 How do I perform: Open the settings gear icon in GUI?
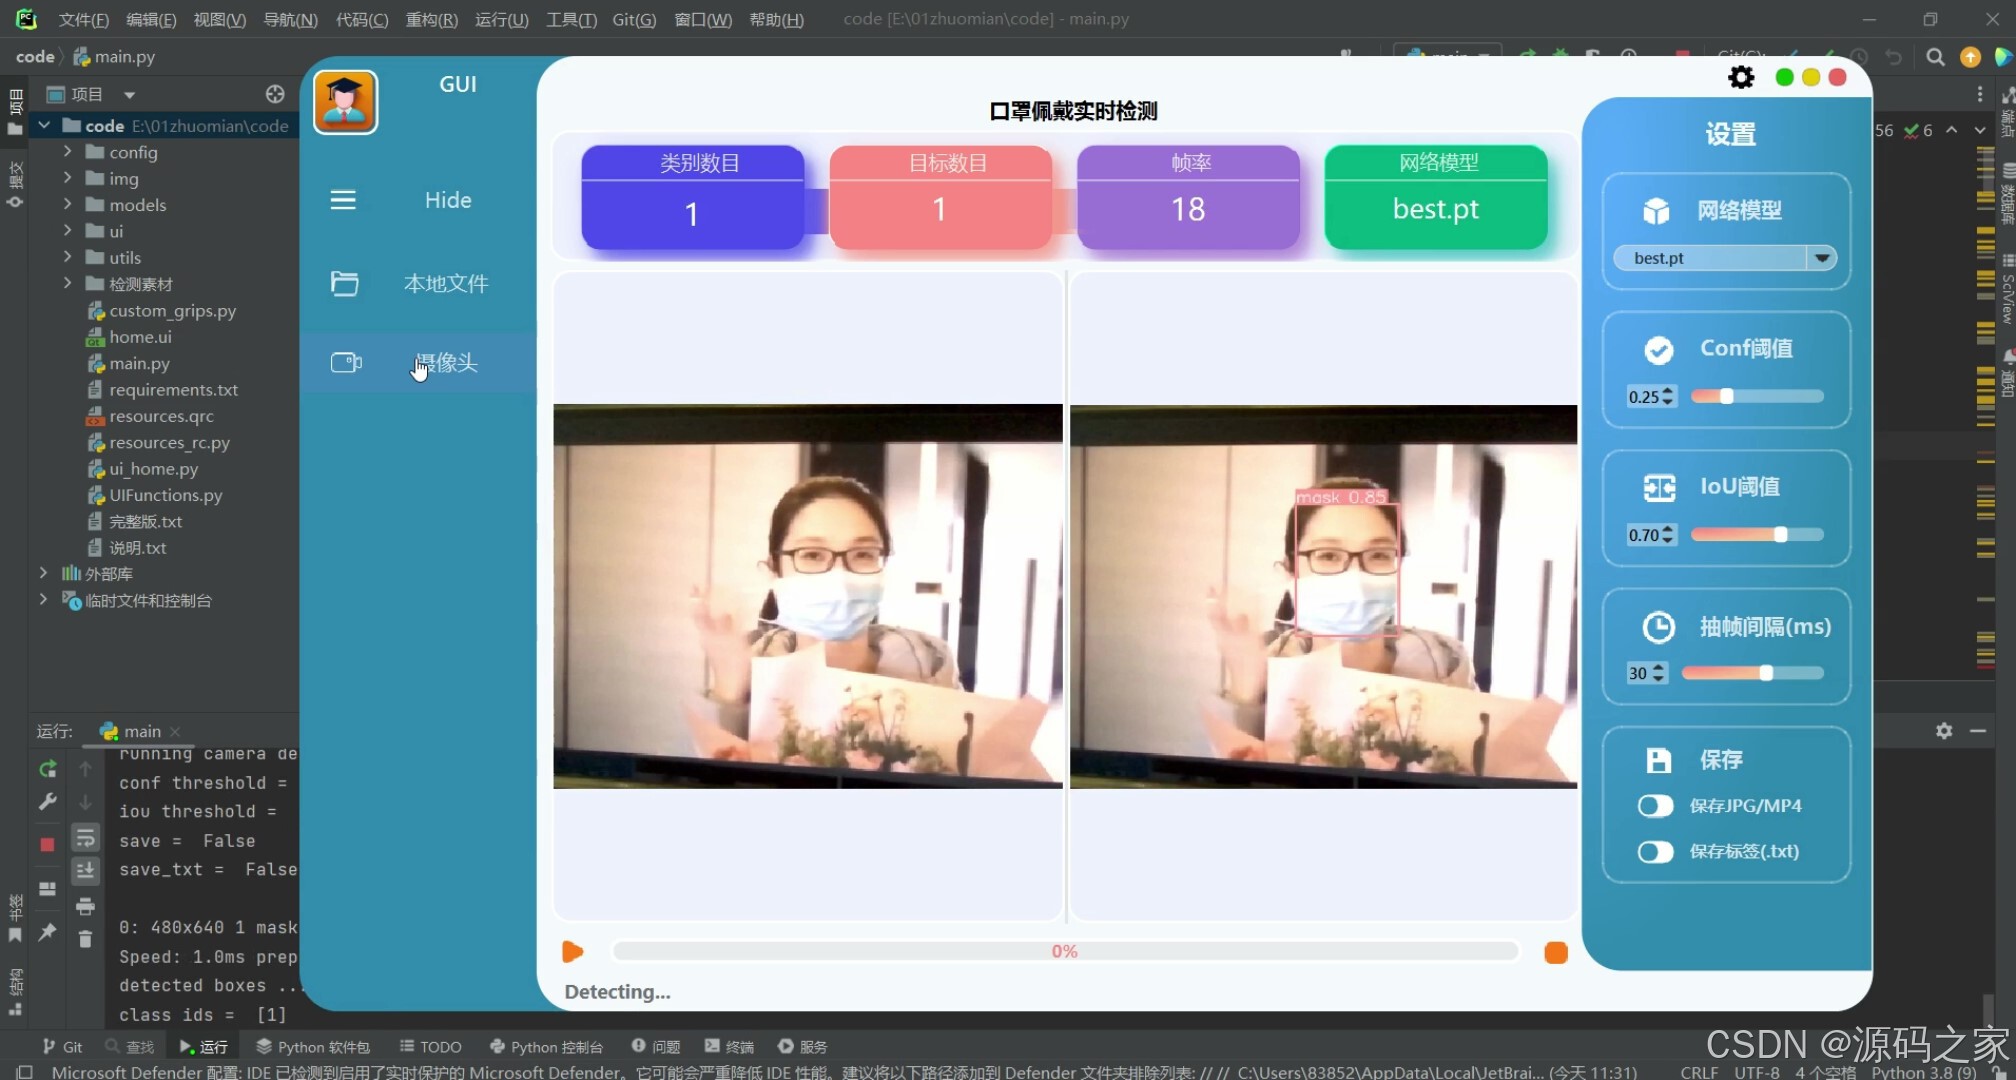click(1741, 78)
